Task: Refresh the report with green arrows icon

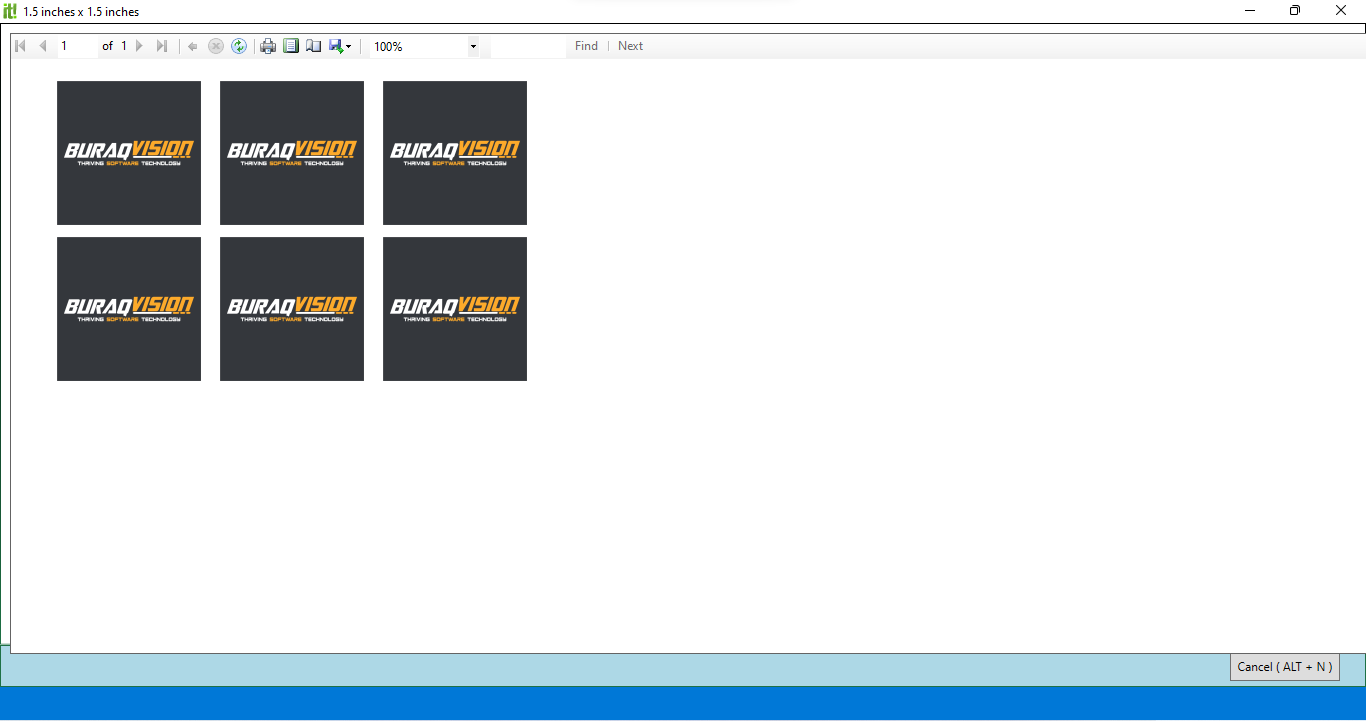Action: (239, 46)
